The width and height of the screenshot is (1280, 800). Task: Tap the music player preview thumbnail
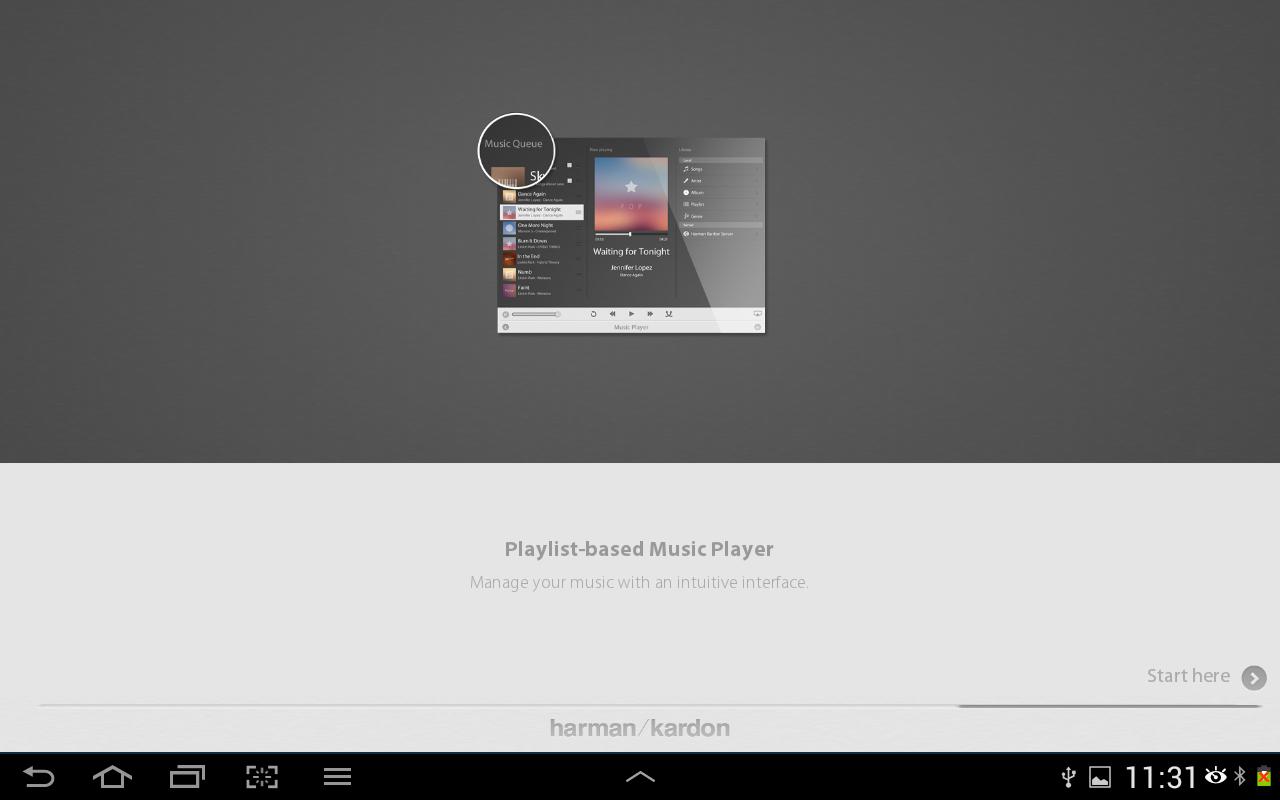[x=631, y=235]
